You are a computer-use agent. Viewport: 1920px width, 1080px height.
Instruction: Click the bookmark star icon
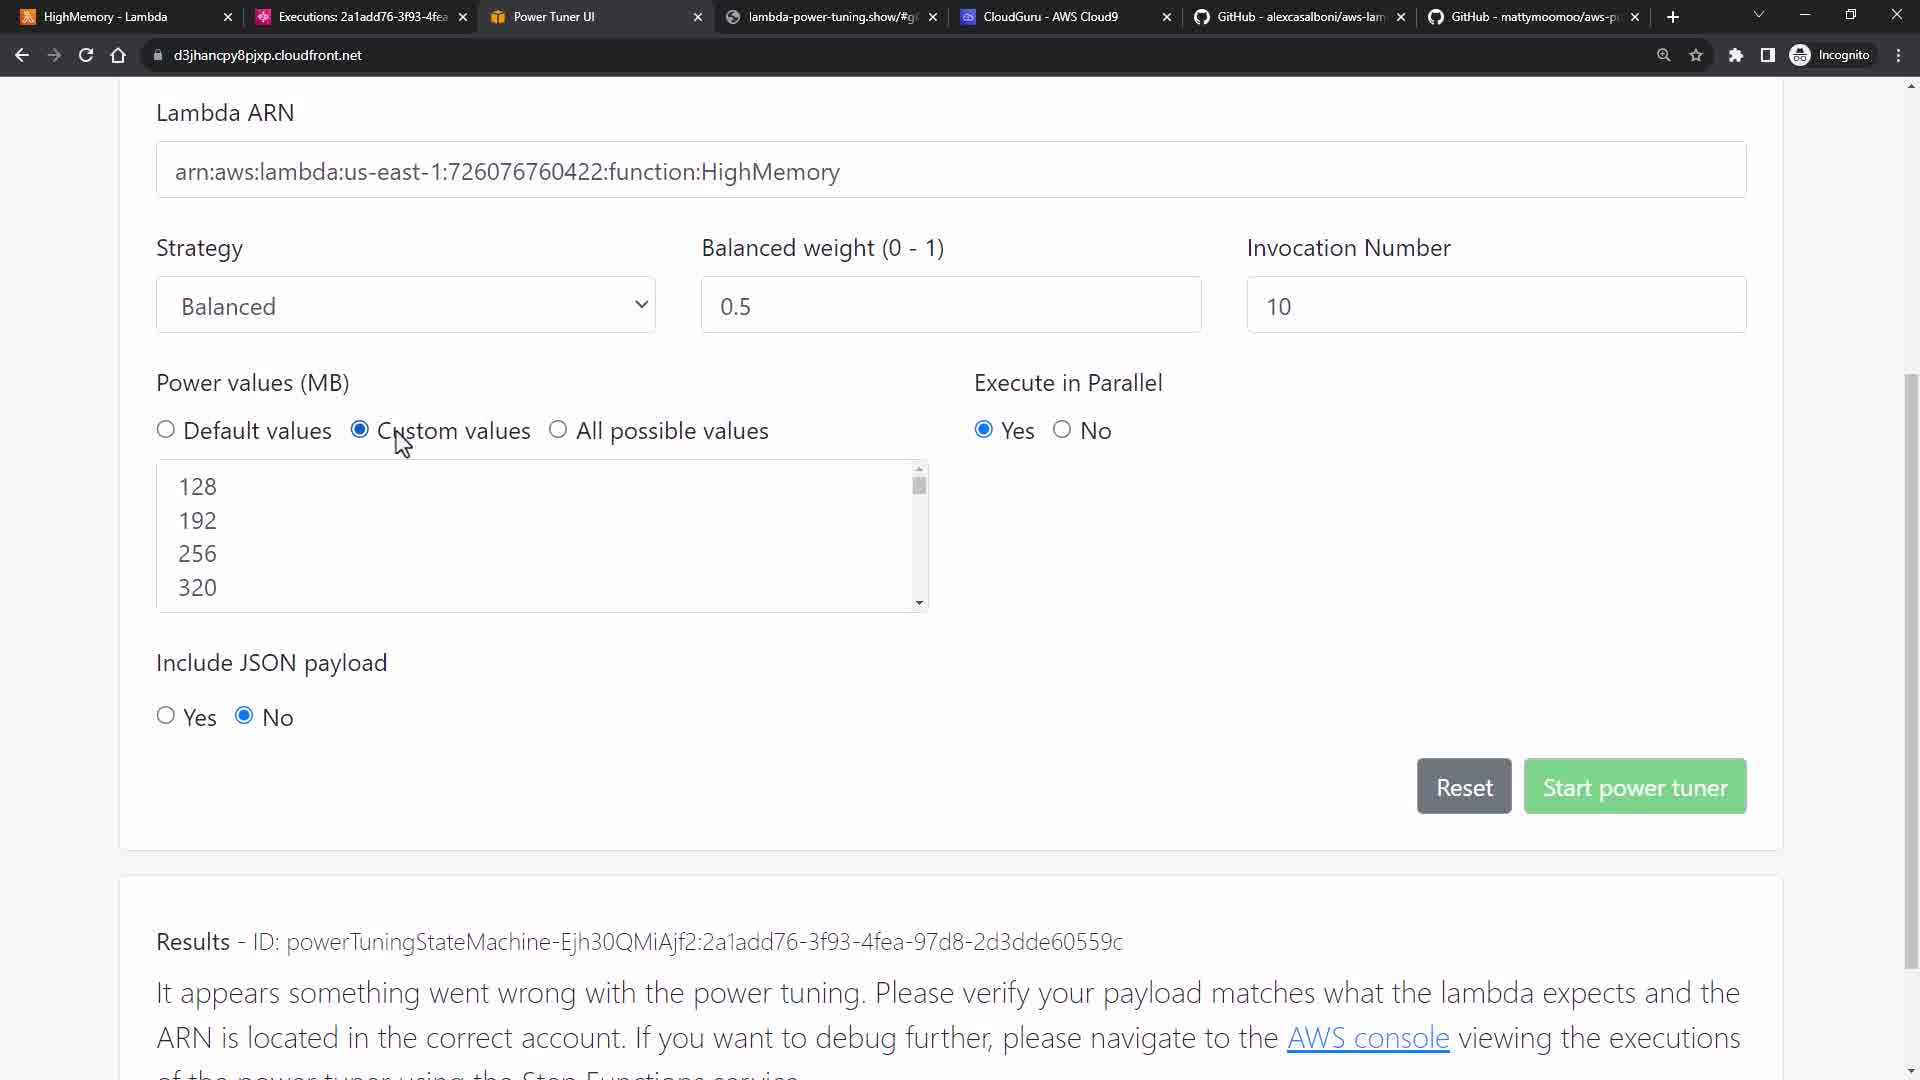click(1696, 55)
